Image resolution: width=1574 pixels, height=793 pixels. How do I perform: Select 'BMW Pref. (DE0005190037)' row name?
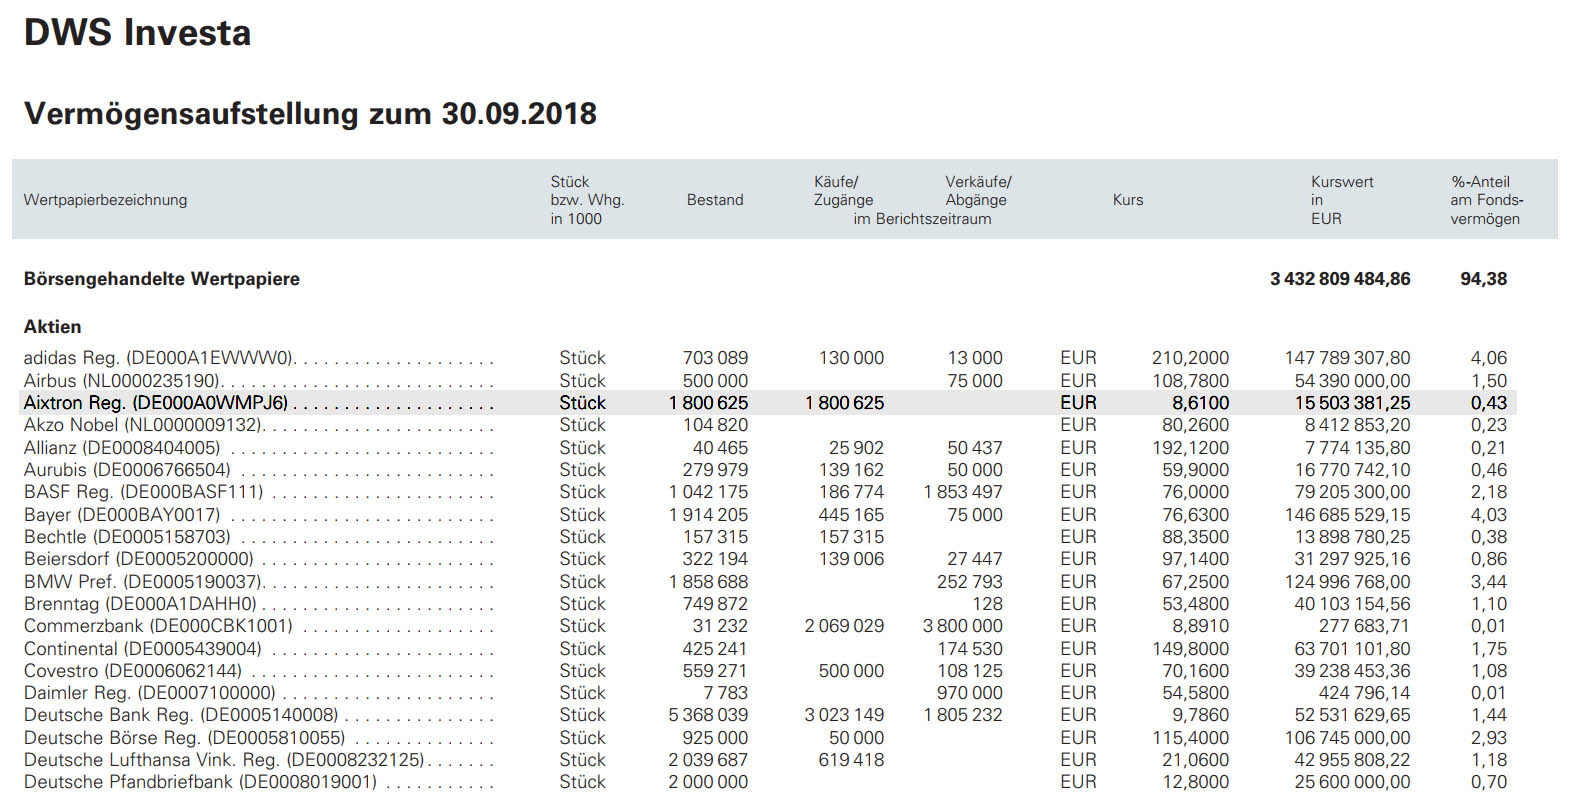point(143,582)
